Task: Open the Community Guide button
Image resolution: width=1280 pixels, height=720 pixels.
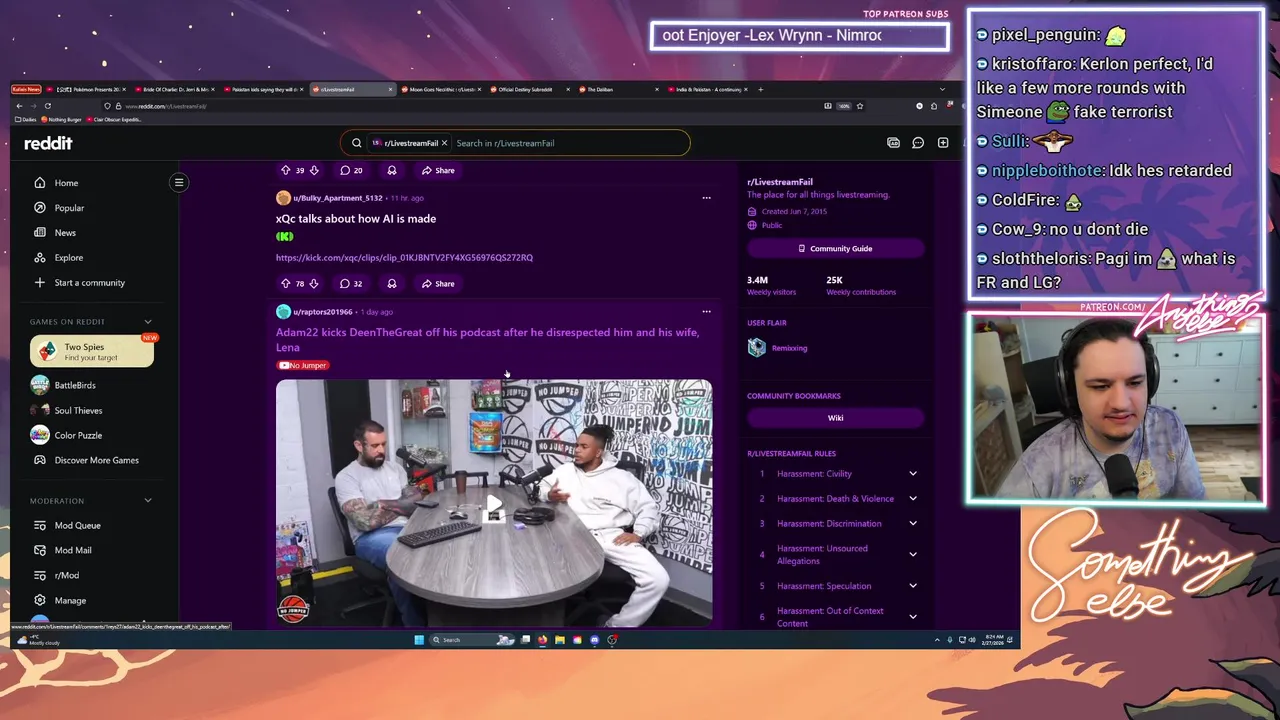Action: [835, 248]
